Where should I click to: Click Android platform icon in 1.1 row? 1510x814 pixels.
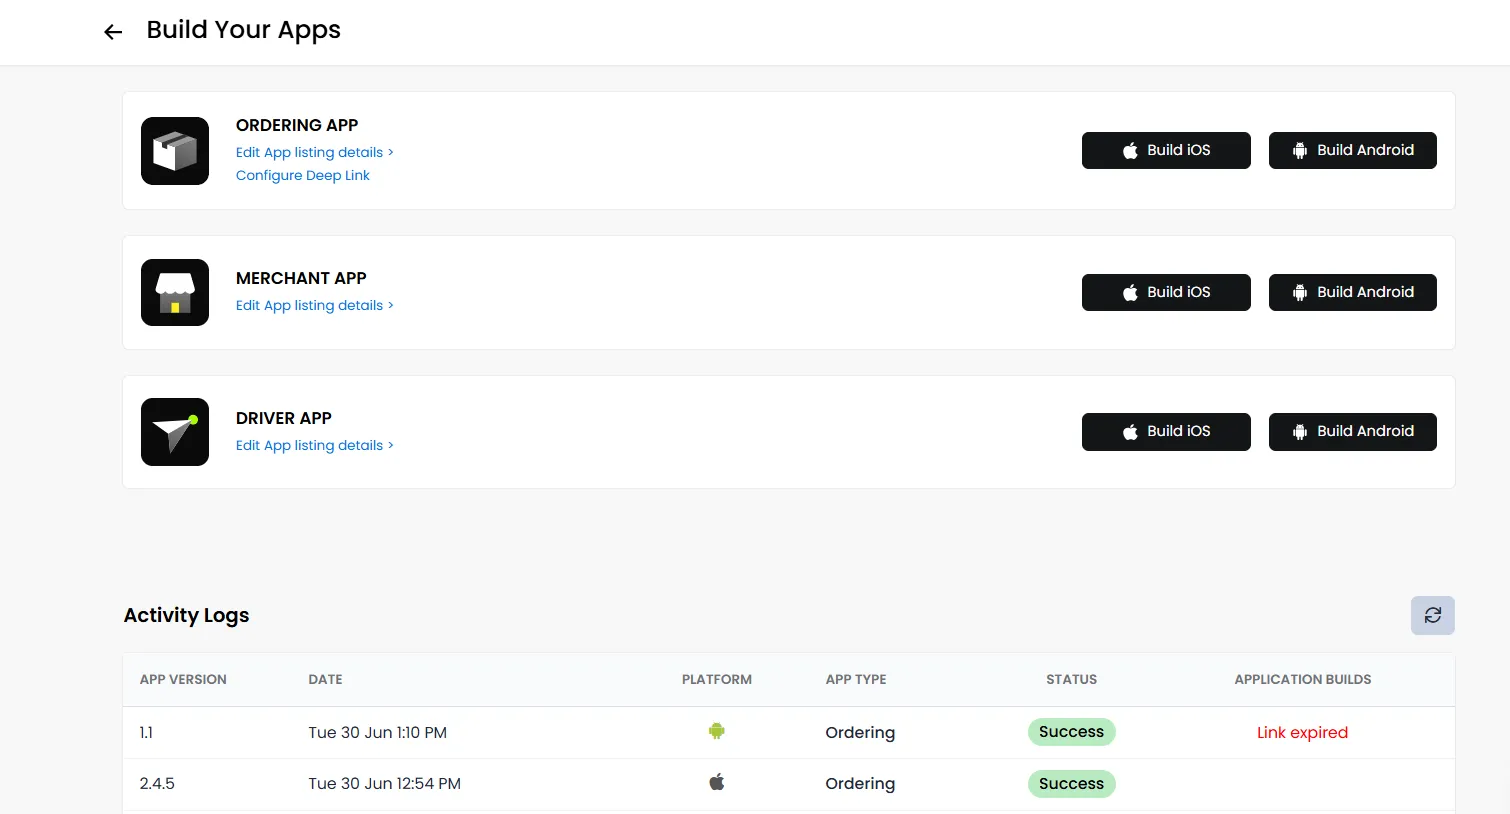click(717, 731)
